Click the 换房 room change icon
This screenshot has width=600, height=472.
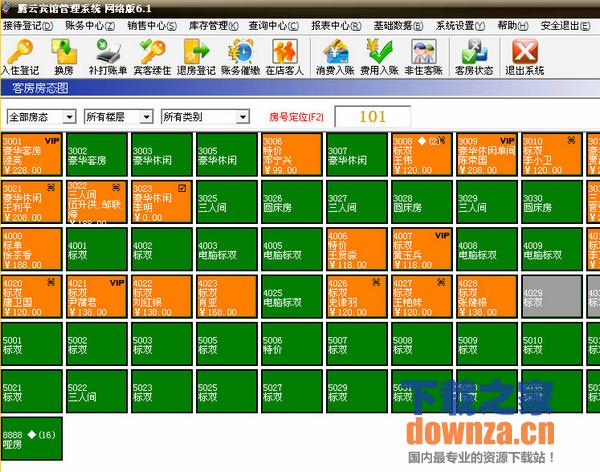click(x=63, y=56)
